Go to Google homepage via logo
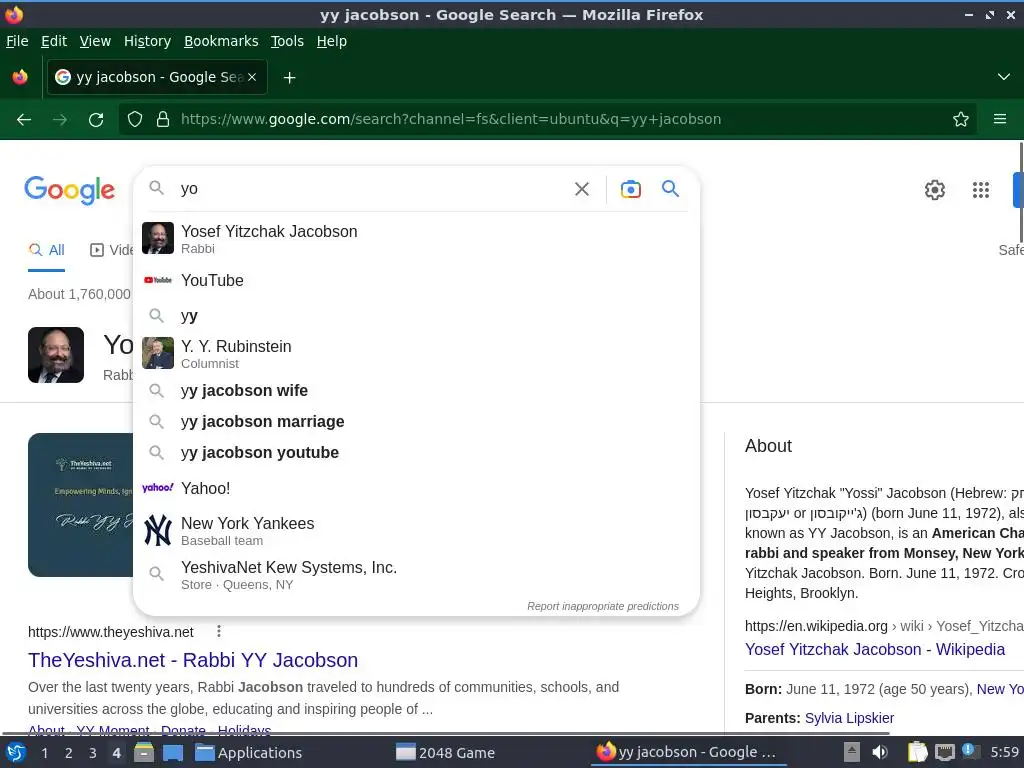This screenshot has width=1024, height=768. [69, 190]
